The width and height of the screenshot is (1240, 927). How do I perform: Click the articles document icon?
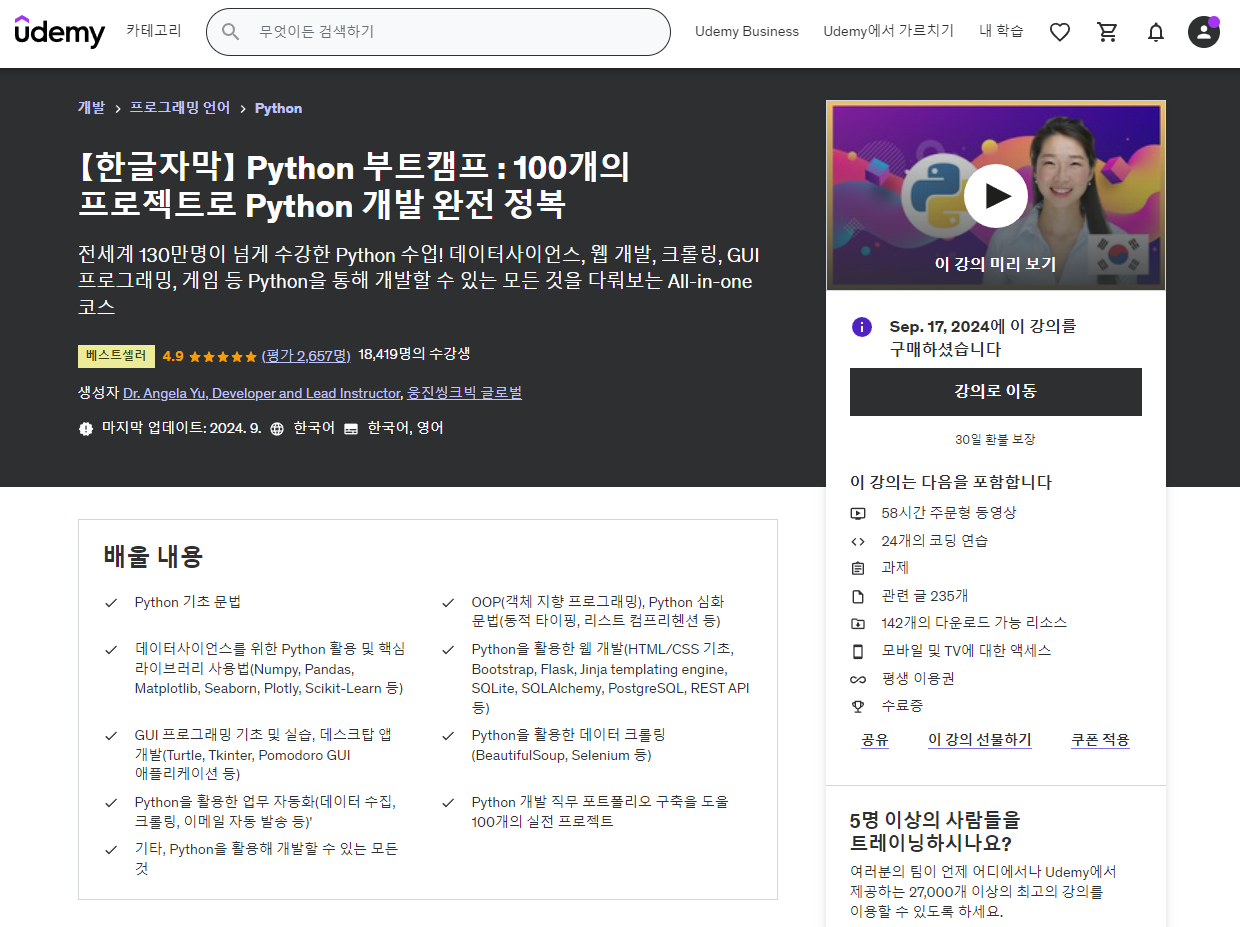pyautogui.click(x=858, y=596)
